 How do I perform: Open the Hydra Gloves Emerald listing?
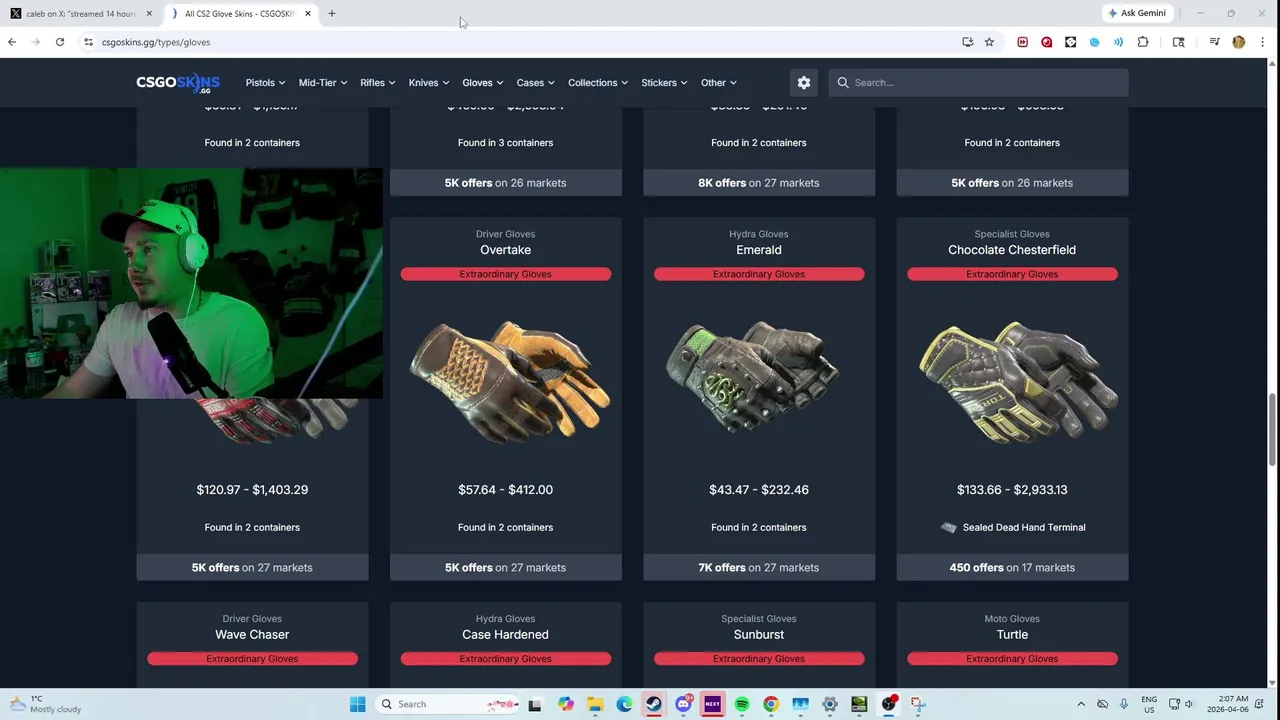(x=758, y=250)
